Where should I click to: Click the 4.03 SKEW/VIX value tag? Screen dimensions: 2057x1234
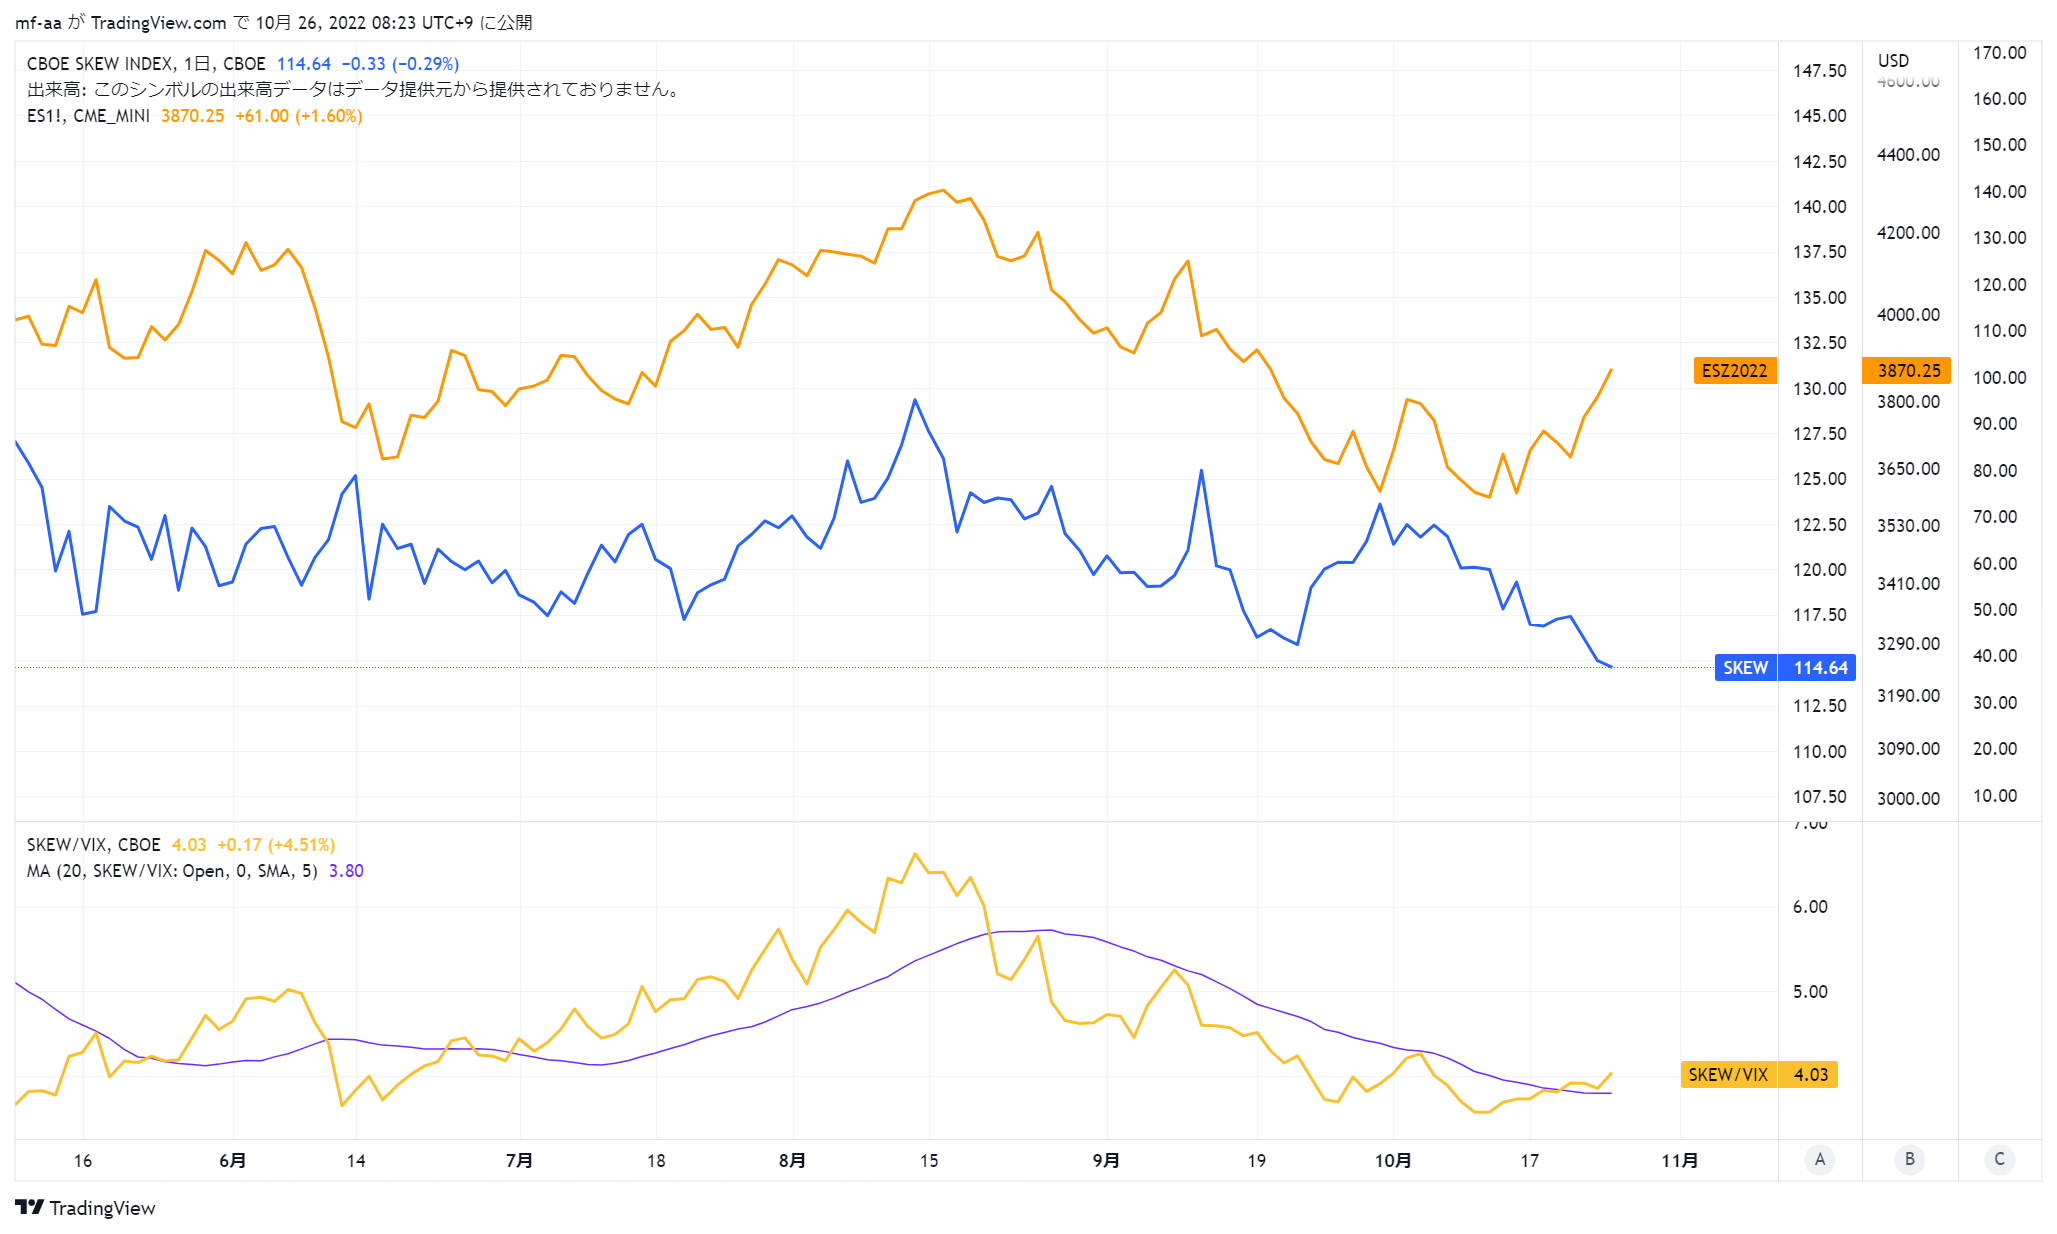(1810, 1075)
